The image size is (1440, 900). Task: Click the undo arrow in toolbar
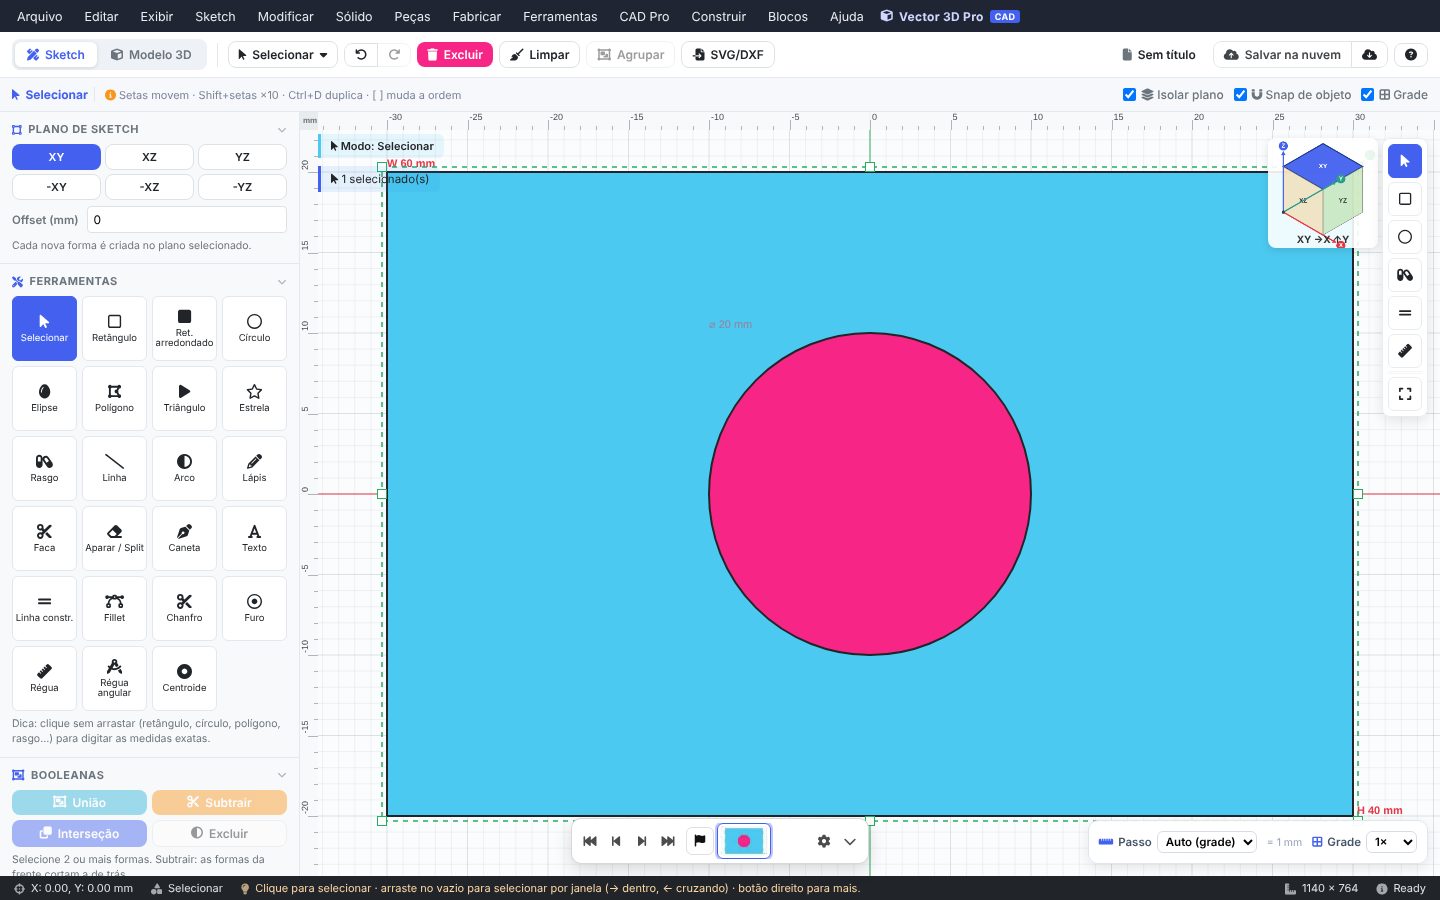(361, 55)
